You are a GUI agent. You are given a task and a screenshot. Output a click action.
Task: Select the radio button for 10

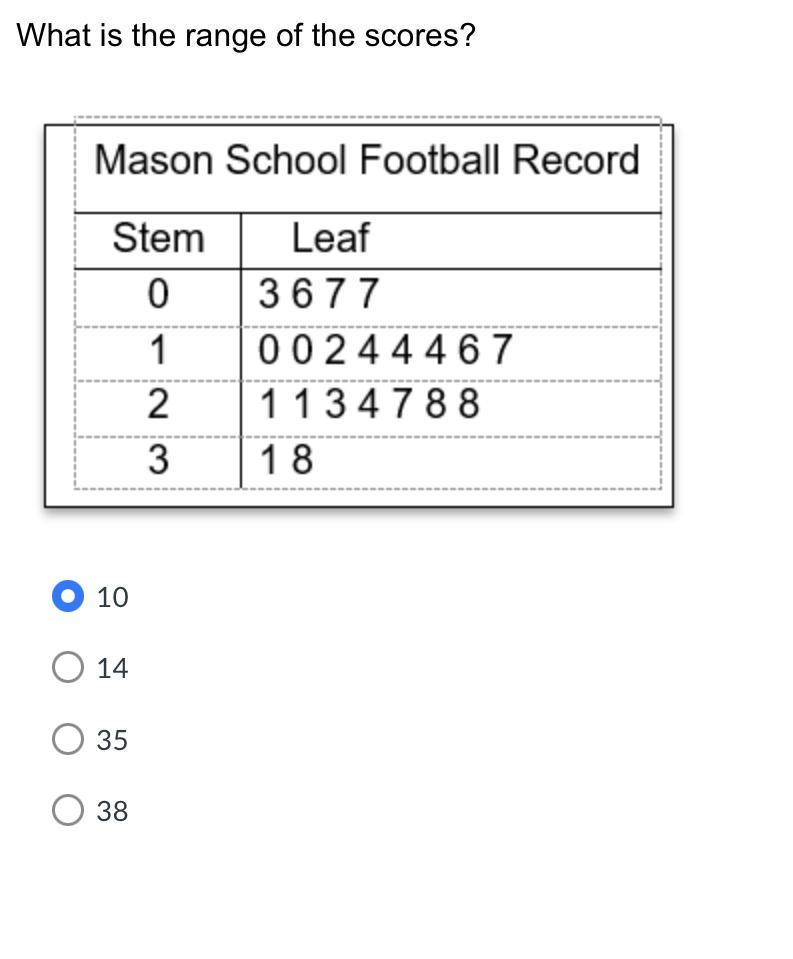coord(67,597)
